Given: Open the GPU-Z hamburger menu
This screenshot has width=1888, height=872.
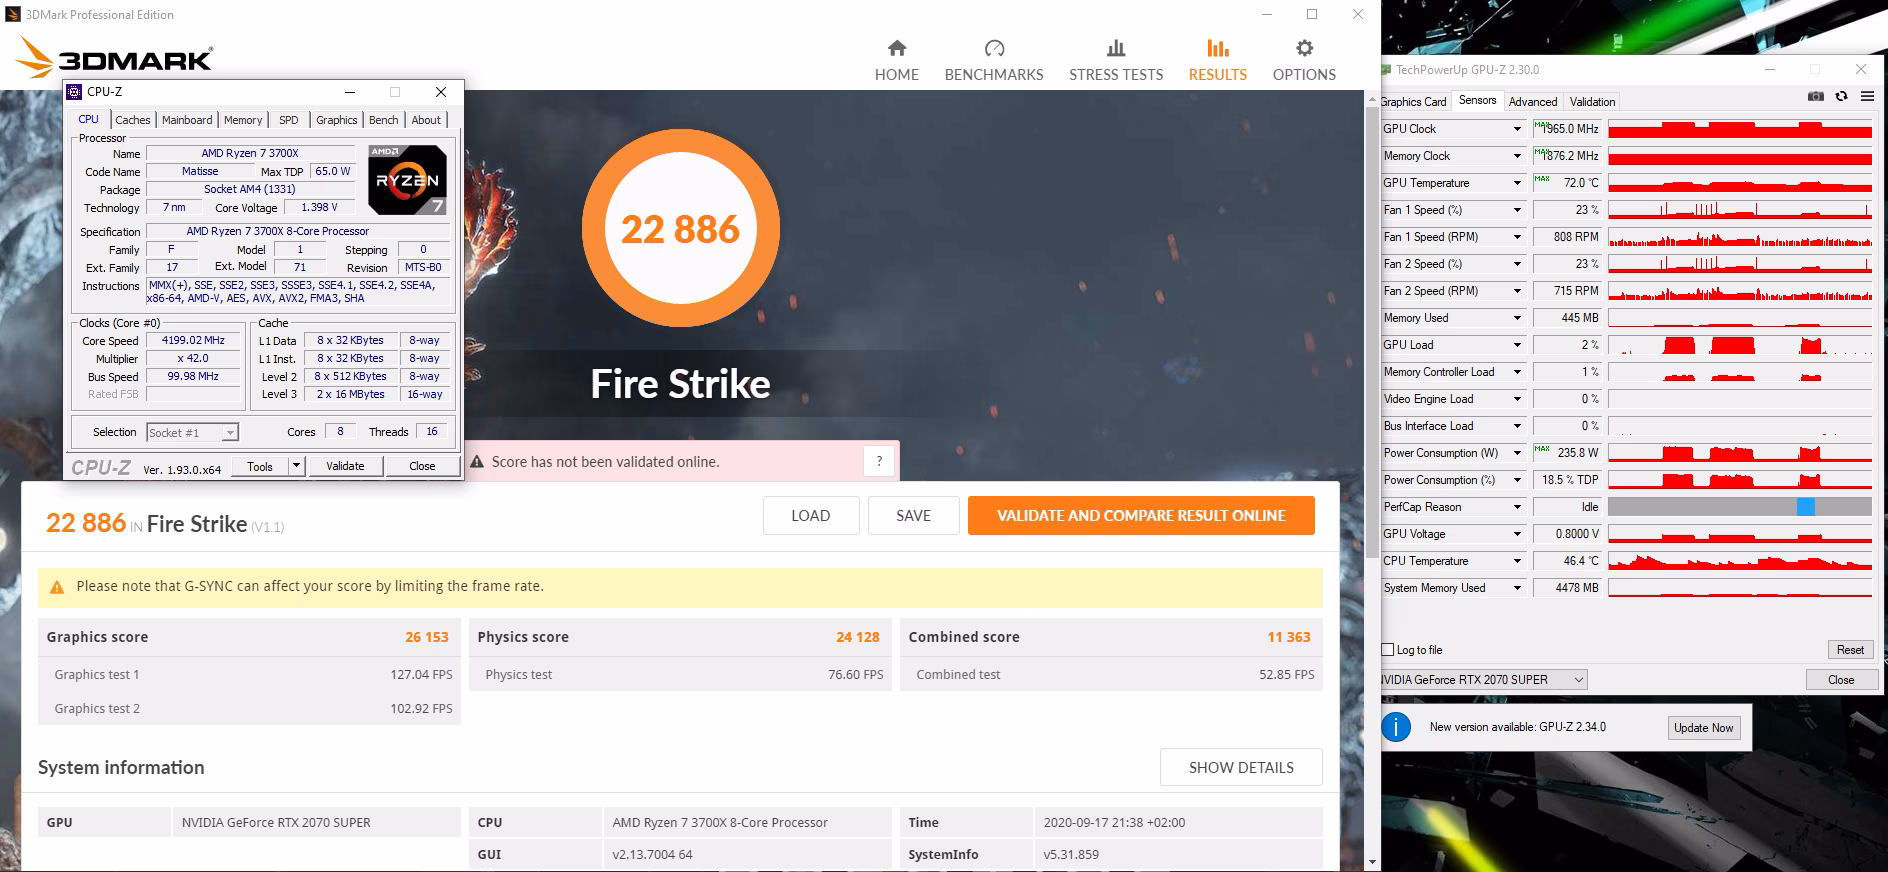Looking at the screenshot, I should [x=1867, y=97].
